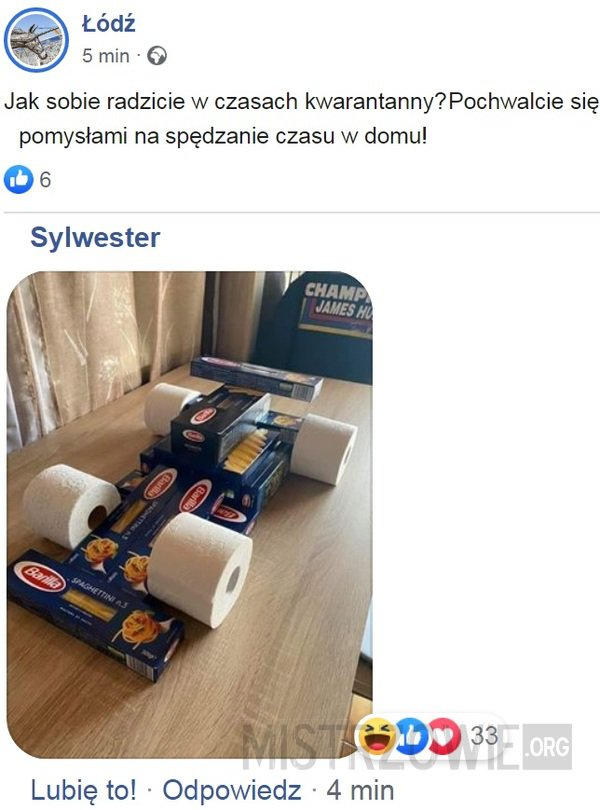Click the red heart Love reaction icon
The height and width of the screenshot is (810, 600).
(x=445, y=736)
